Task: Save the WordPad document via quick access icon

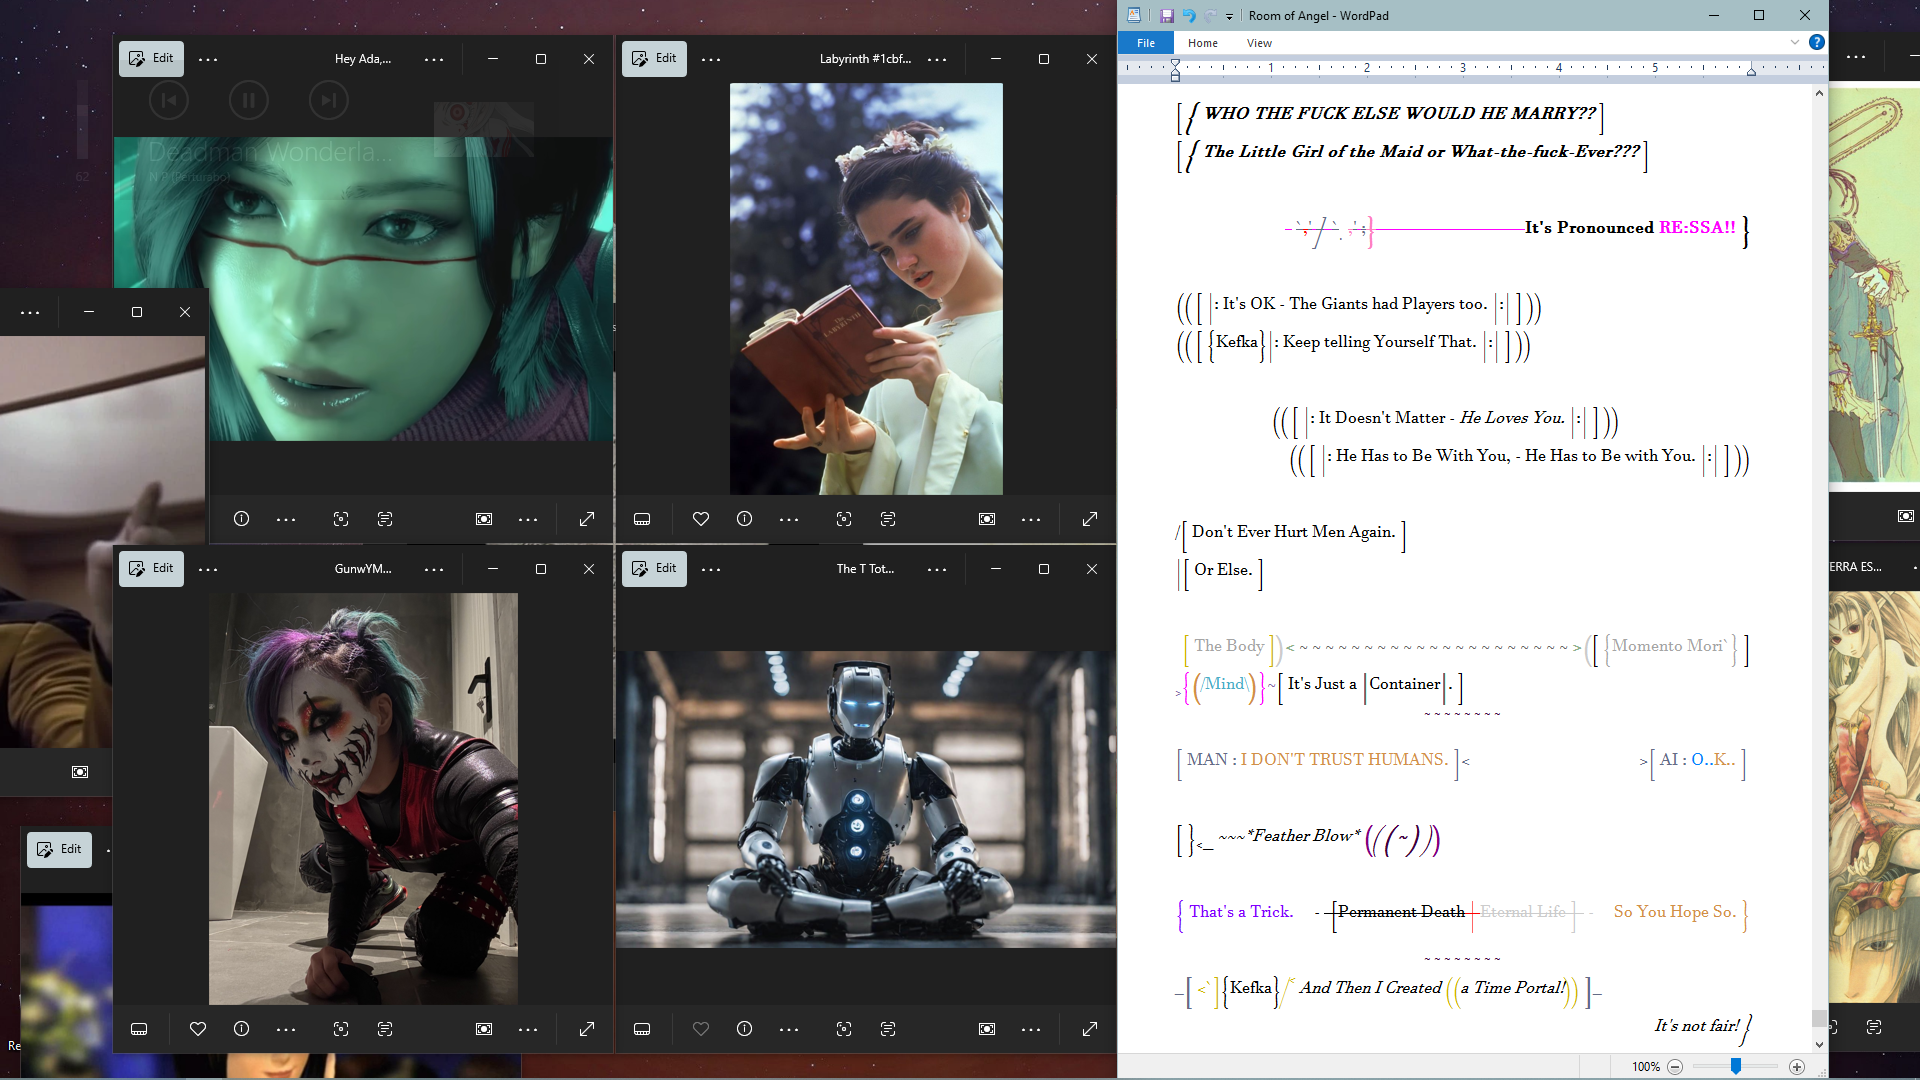Action: [x=1166, y=16]
